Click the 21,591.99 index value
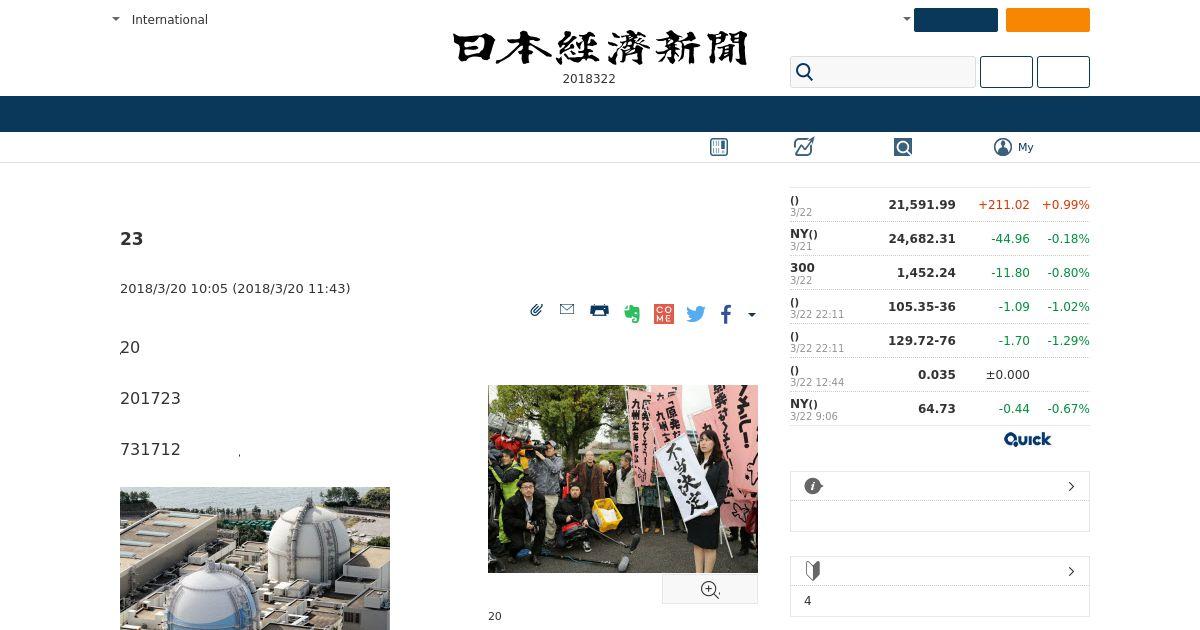 921,204
